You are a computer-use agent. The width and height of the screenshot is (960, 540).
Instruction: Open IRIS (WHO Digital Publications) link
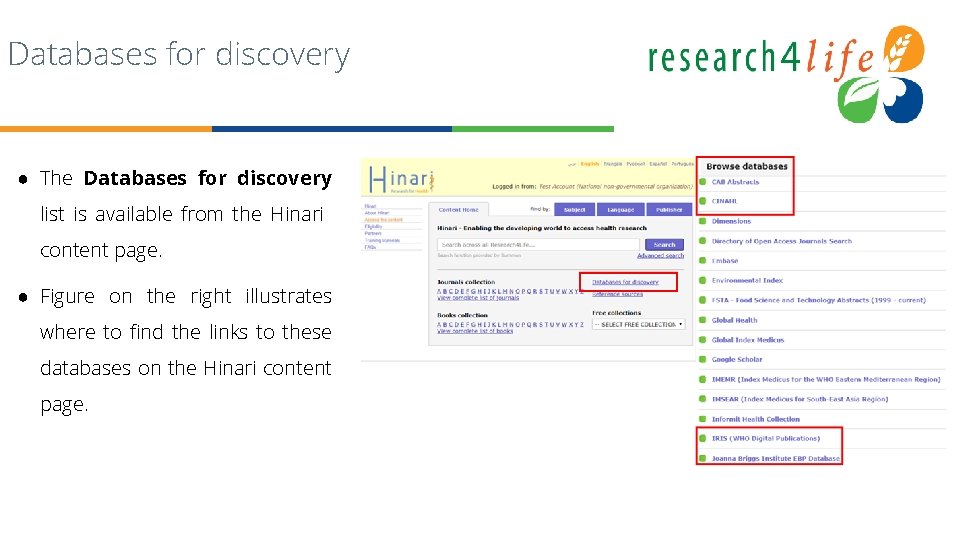tap(766, 438)
